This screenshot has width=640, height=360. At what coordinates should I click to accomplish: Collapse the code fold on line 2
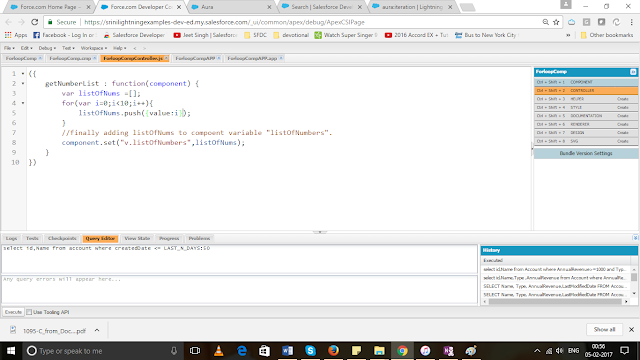[x=23, y=83]
